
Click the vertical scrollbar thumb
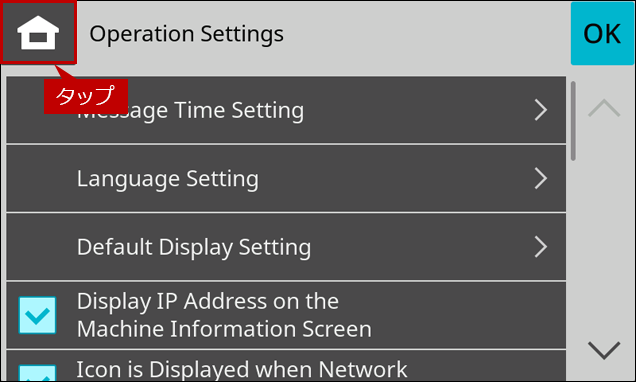[x=573, y=121]
